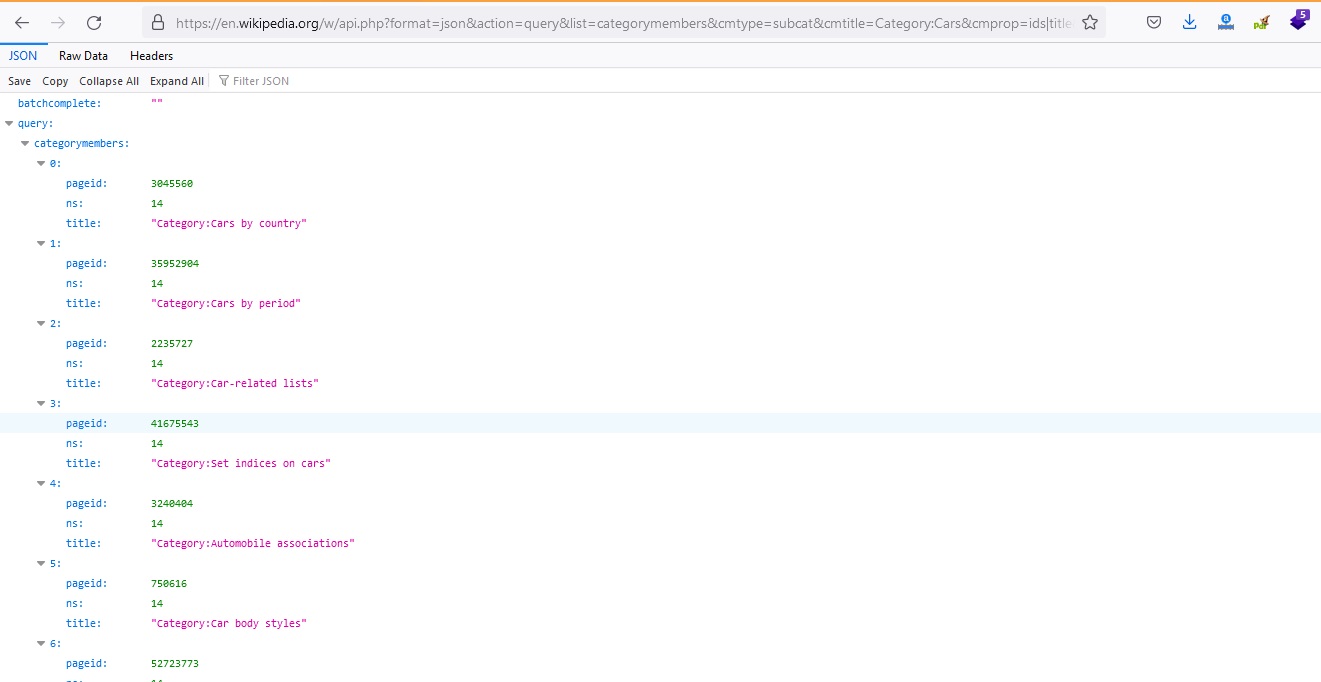
Task: Open the purple extension with badge 5
Action: (1298, 20)
